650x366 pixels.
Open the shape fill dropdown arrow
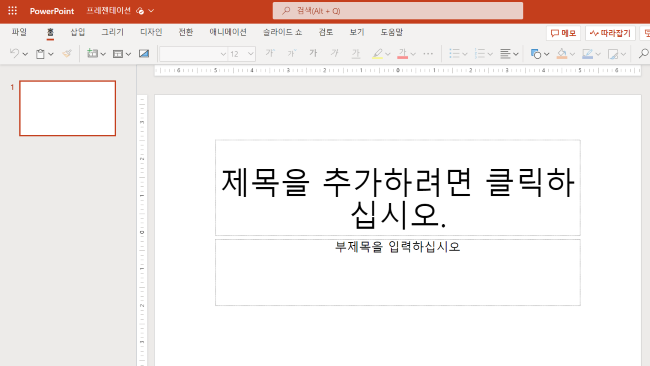[x=572, y=54]
